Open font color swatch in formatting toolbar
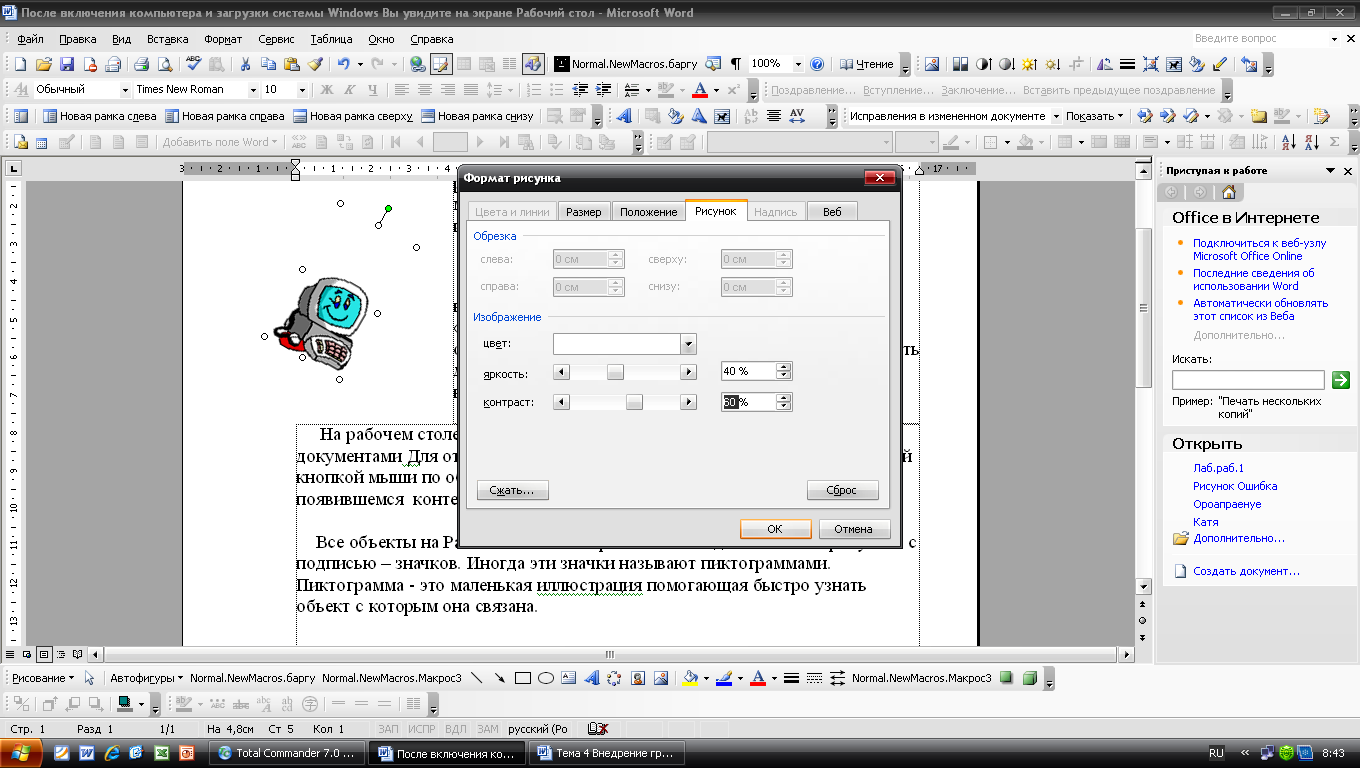Screen dimensions: 1360x768 click(700, 89)
